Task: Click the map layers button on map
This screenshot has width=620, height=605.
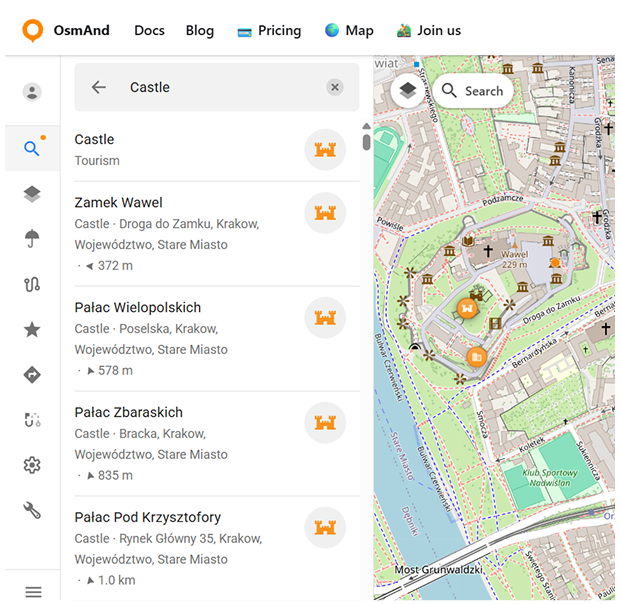Action: click(407, 91)
